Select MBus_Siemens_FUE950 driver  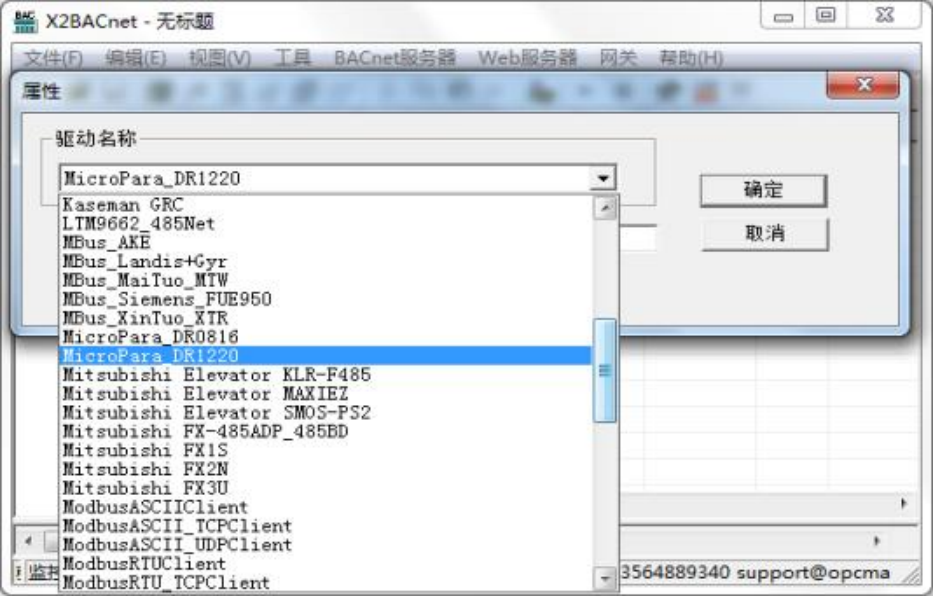(325, 299)
